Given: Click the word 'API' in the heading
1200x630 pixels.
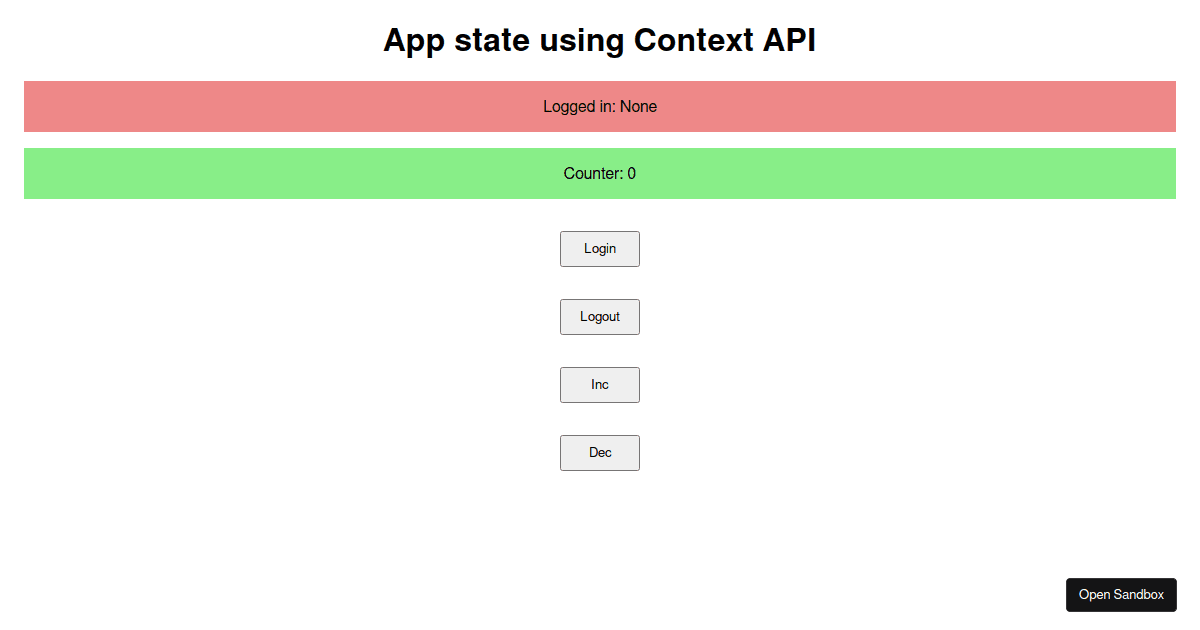Looking at the screenshot, I should click(790, 41).
